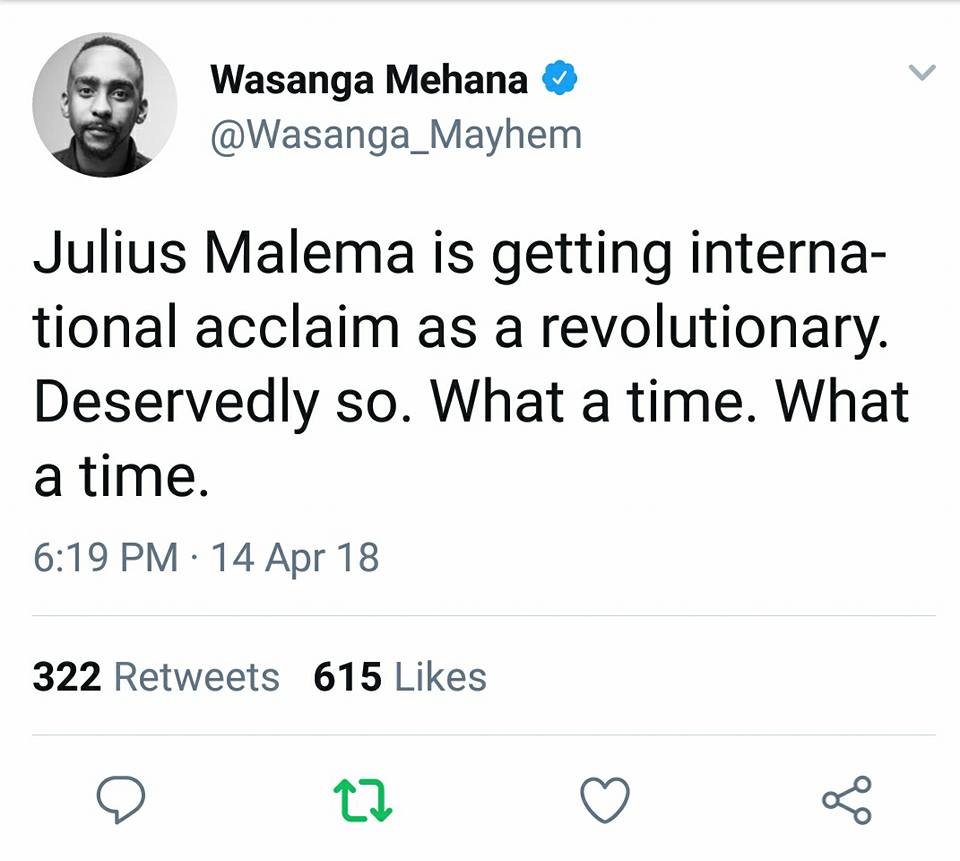View the list of 615 Likes
This screenshot has width=960, height=861.
click(400, 677)
